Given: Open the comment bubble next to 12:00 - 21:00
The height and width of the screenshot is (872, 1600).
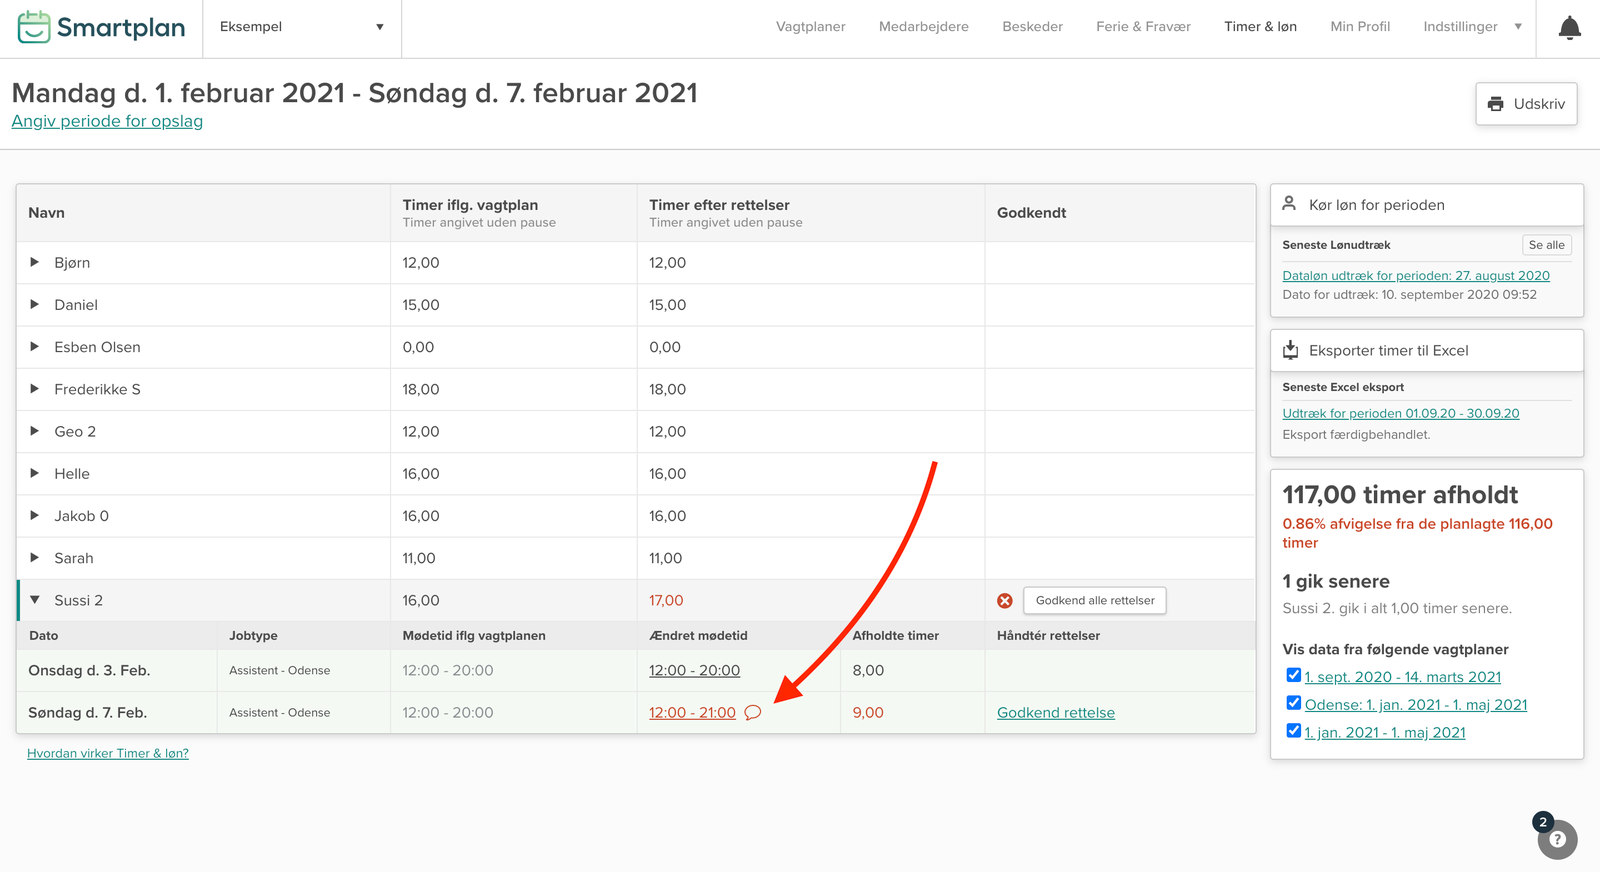Looking at the screenshot, I should (x=753, y=713).
